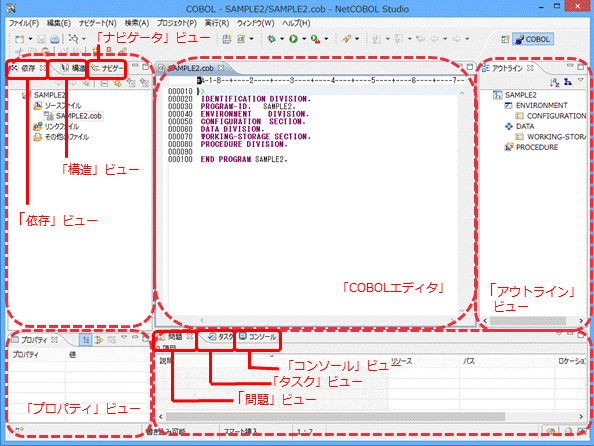The height and width of the screenshot is (446, 594).
Task: Switch to the ナビゲータ view tab
Action: (x=108, y=68)
